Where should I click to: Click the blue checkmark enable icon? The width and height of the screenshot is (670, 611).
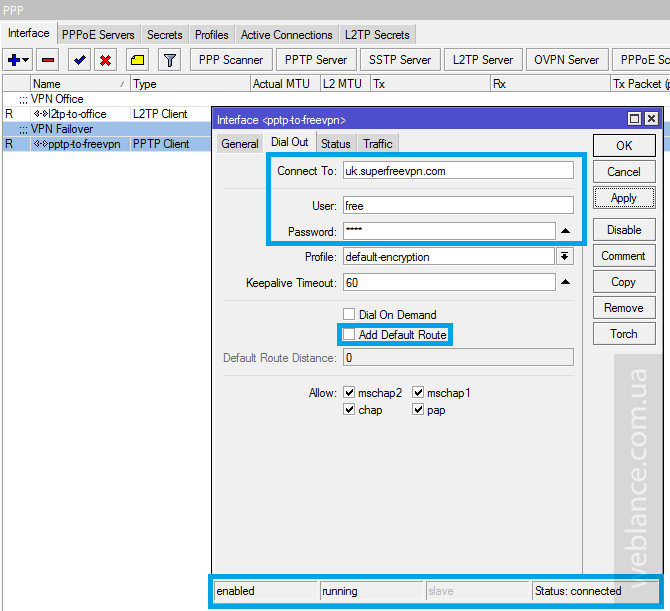point(79,60)
